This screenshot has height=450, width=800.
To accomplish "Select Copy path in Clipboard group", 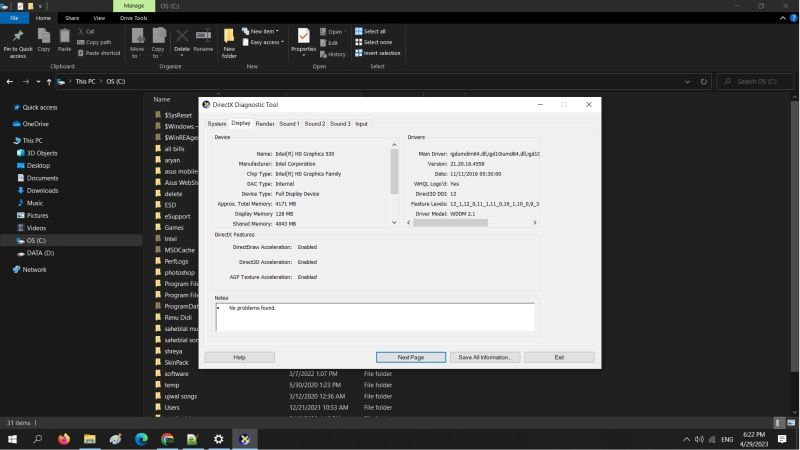I will pos(94,42).
